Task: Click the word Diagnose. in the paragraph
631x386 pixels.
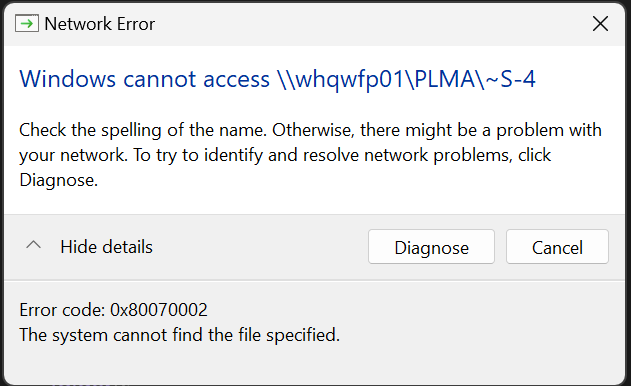Action: pos(59,180)
